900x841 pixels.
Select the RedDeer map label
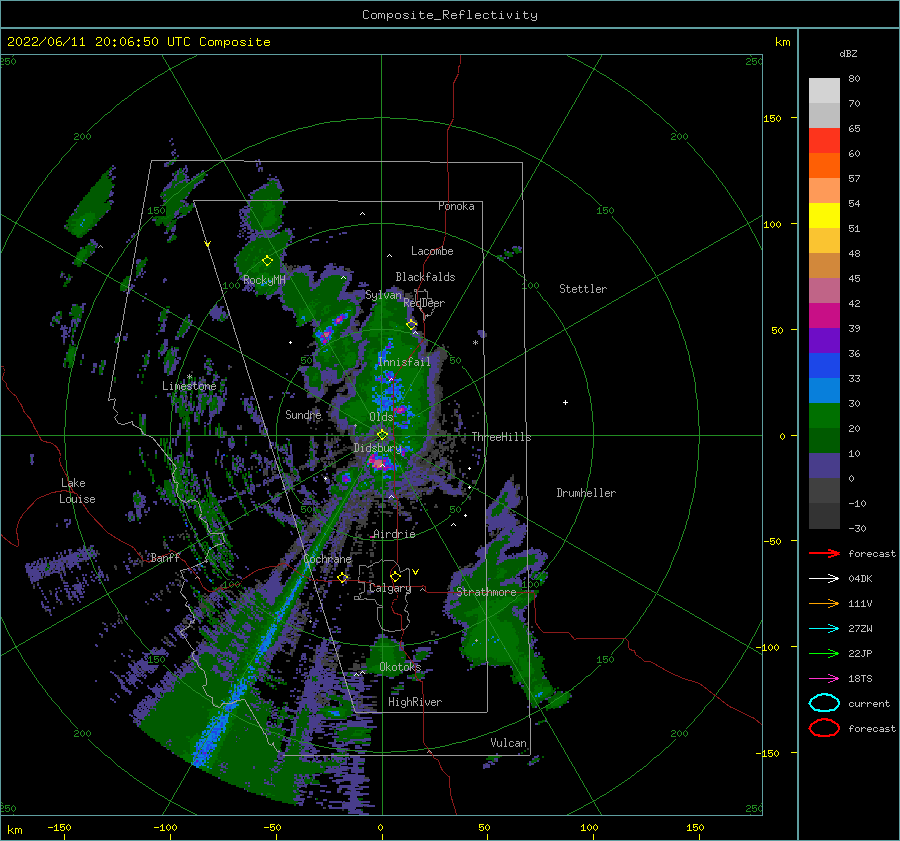[424, 303]
